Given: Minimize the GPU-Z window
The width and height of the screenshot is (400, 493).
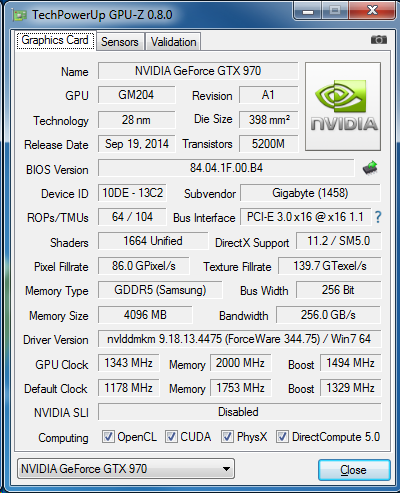Looking at the screenshot, I should tap(308, 11).
